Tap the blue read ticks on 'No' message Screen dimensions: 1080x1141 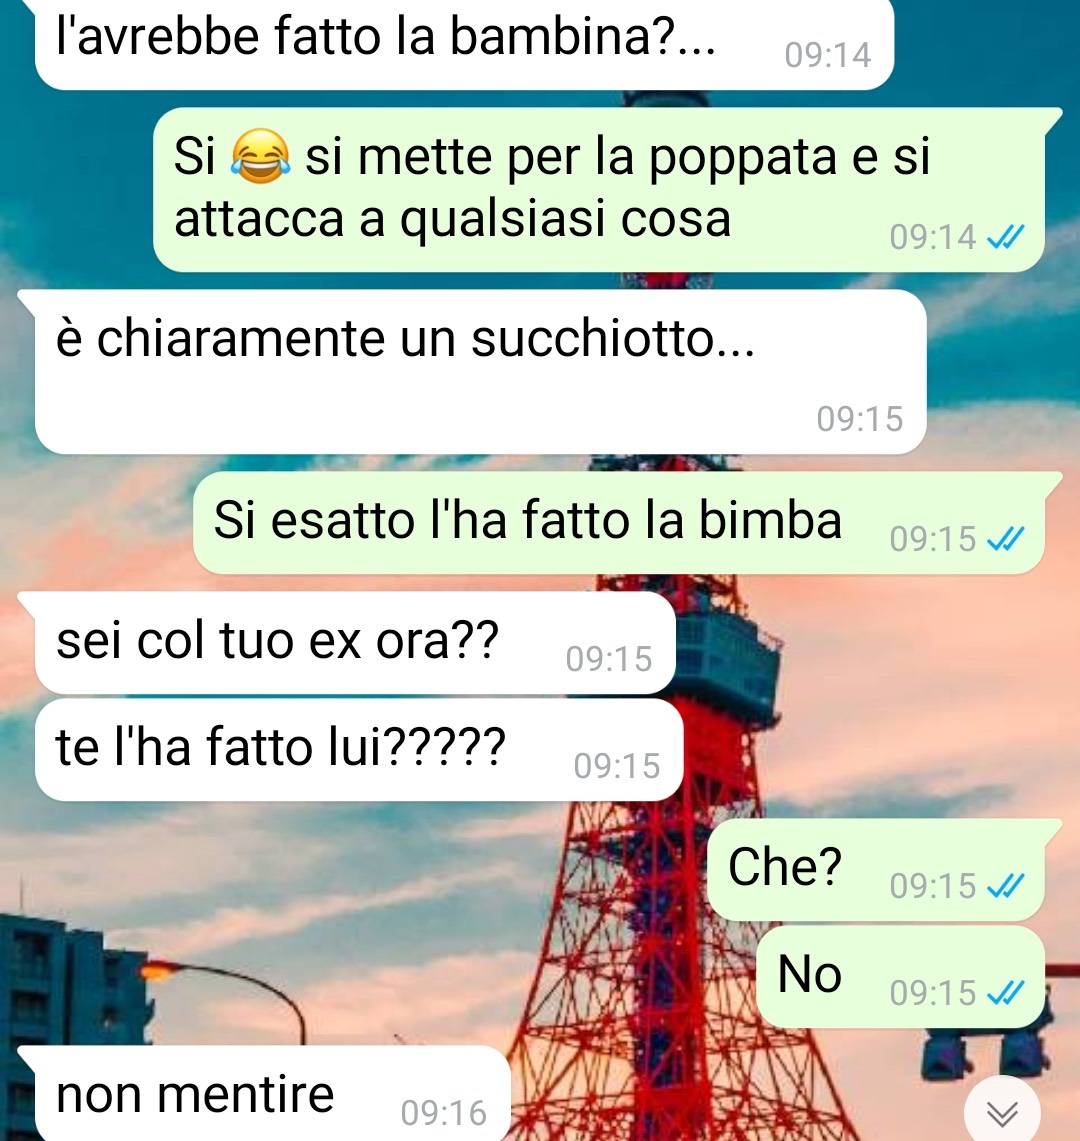point(1006,993)
